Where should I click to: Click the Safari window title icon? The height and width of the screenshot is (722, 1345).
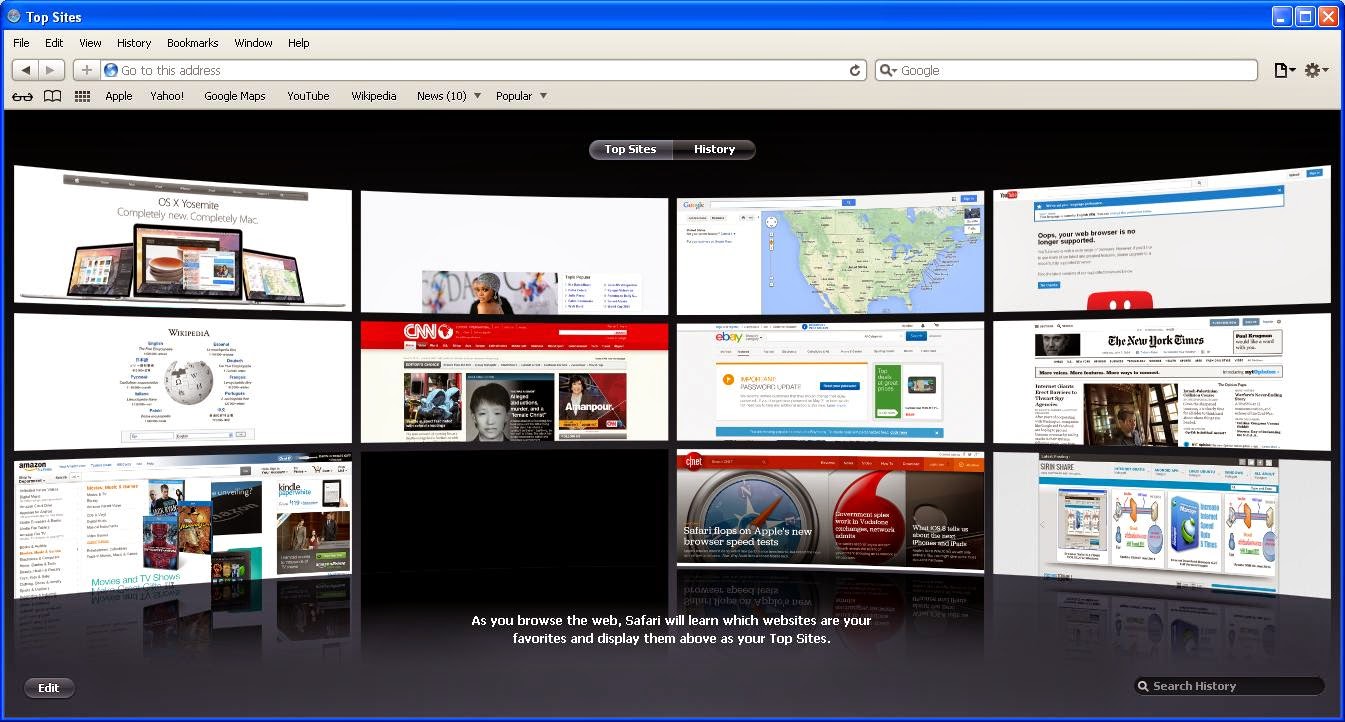click(14, 16)
